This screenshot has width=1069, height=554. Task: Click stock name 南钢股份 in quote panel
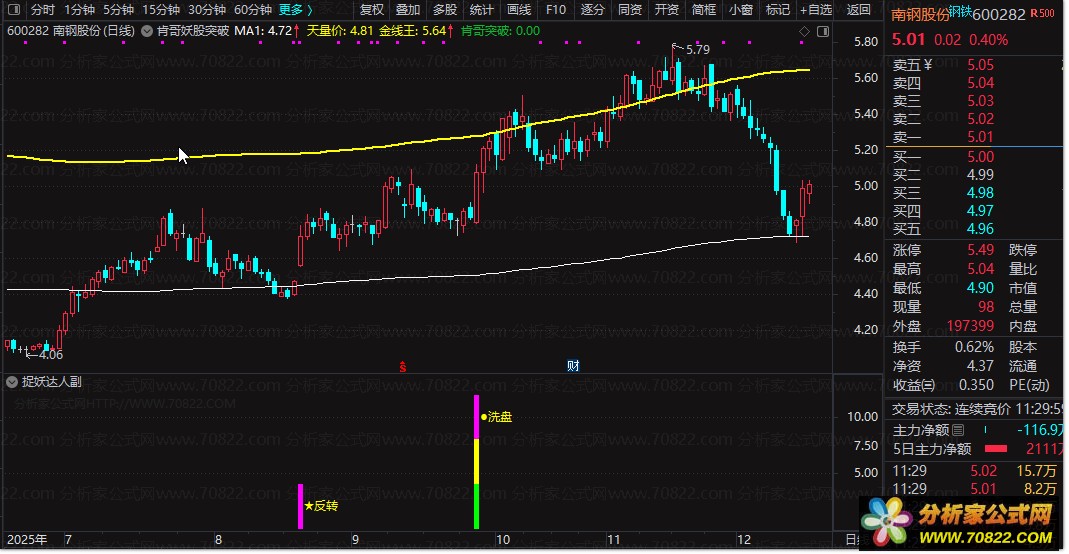coord(920,15)
